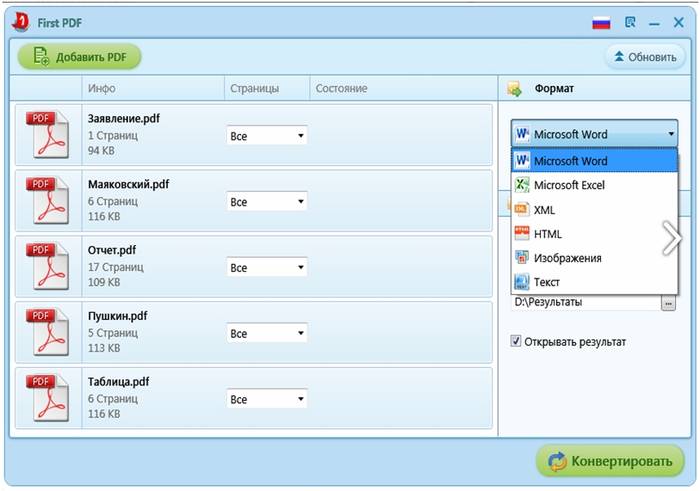This screenshot has height=491, width=700.
Task: Click the images icon beside Изображения
Action: coord(521,257)
